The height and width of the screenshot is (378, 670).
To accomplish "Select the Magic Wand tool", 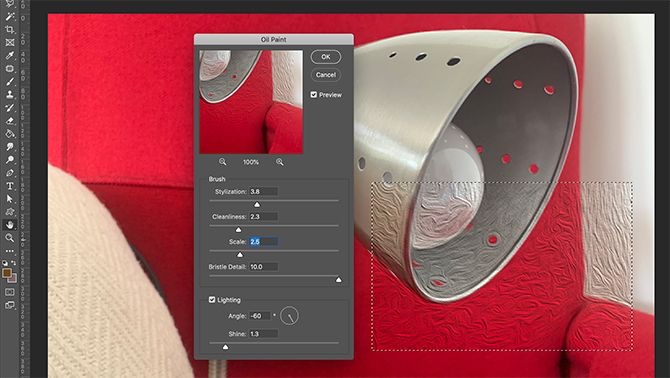I will pos(10,16).
